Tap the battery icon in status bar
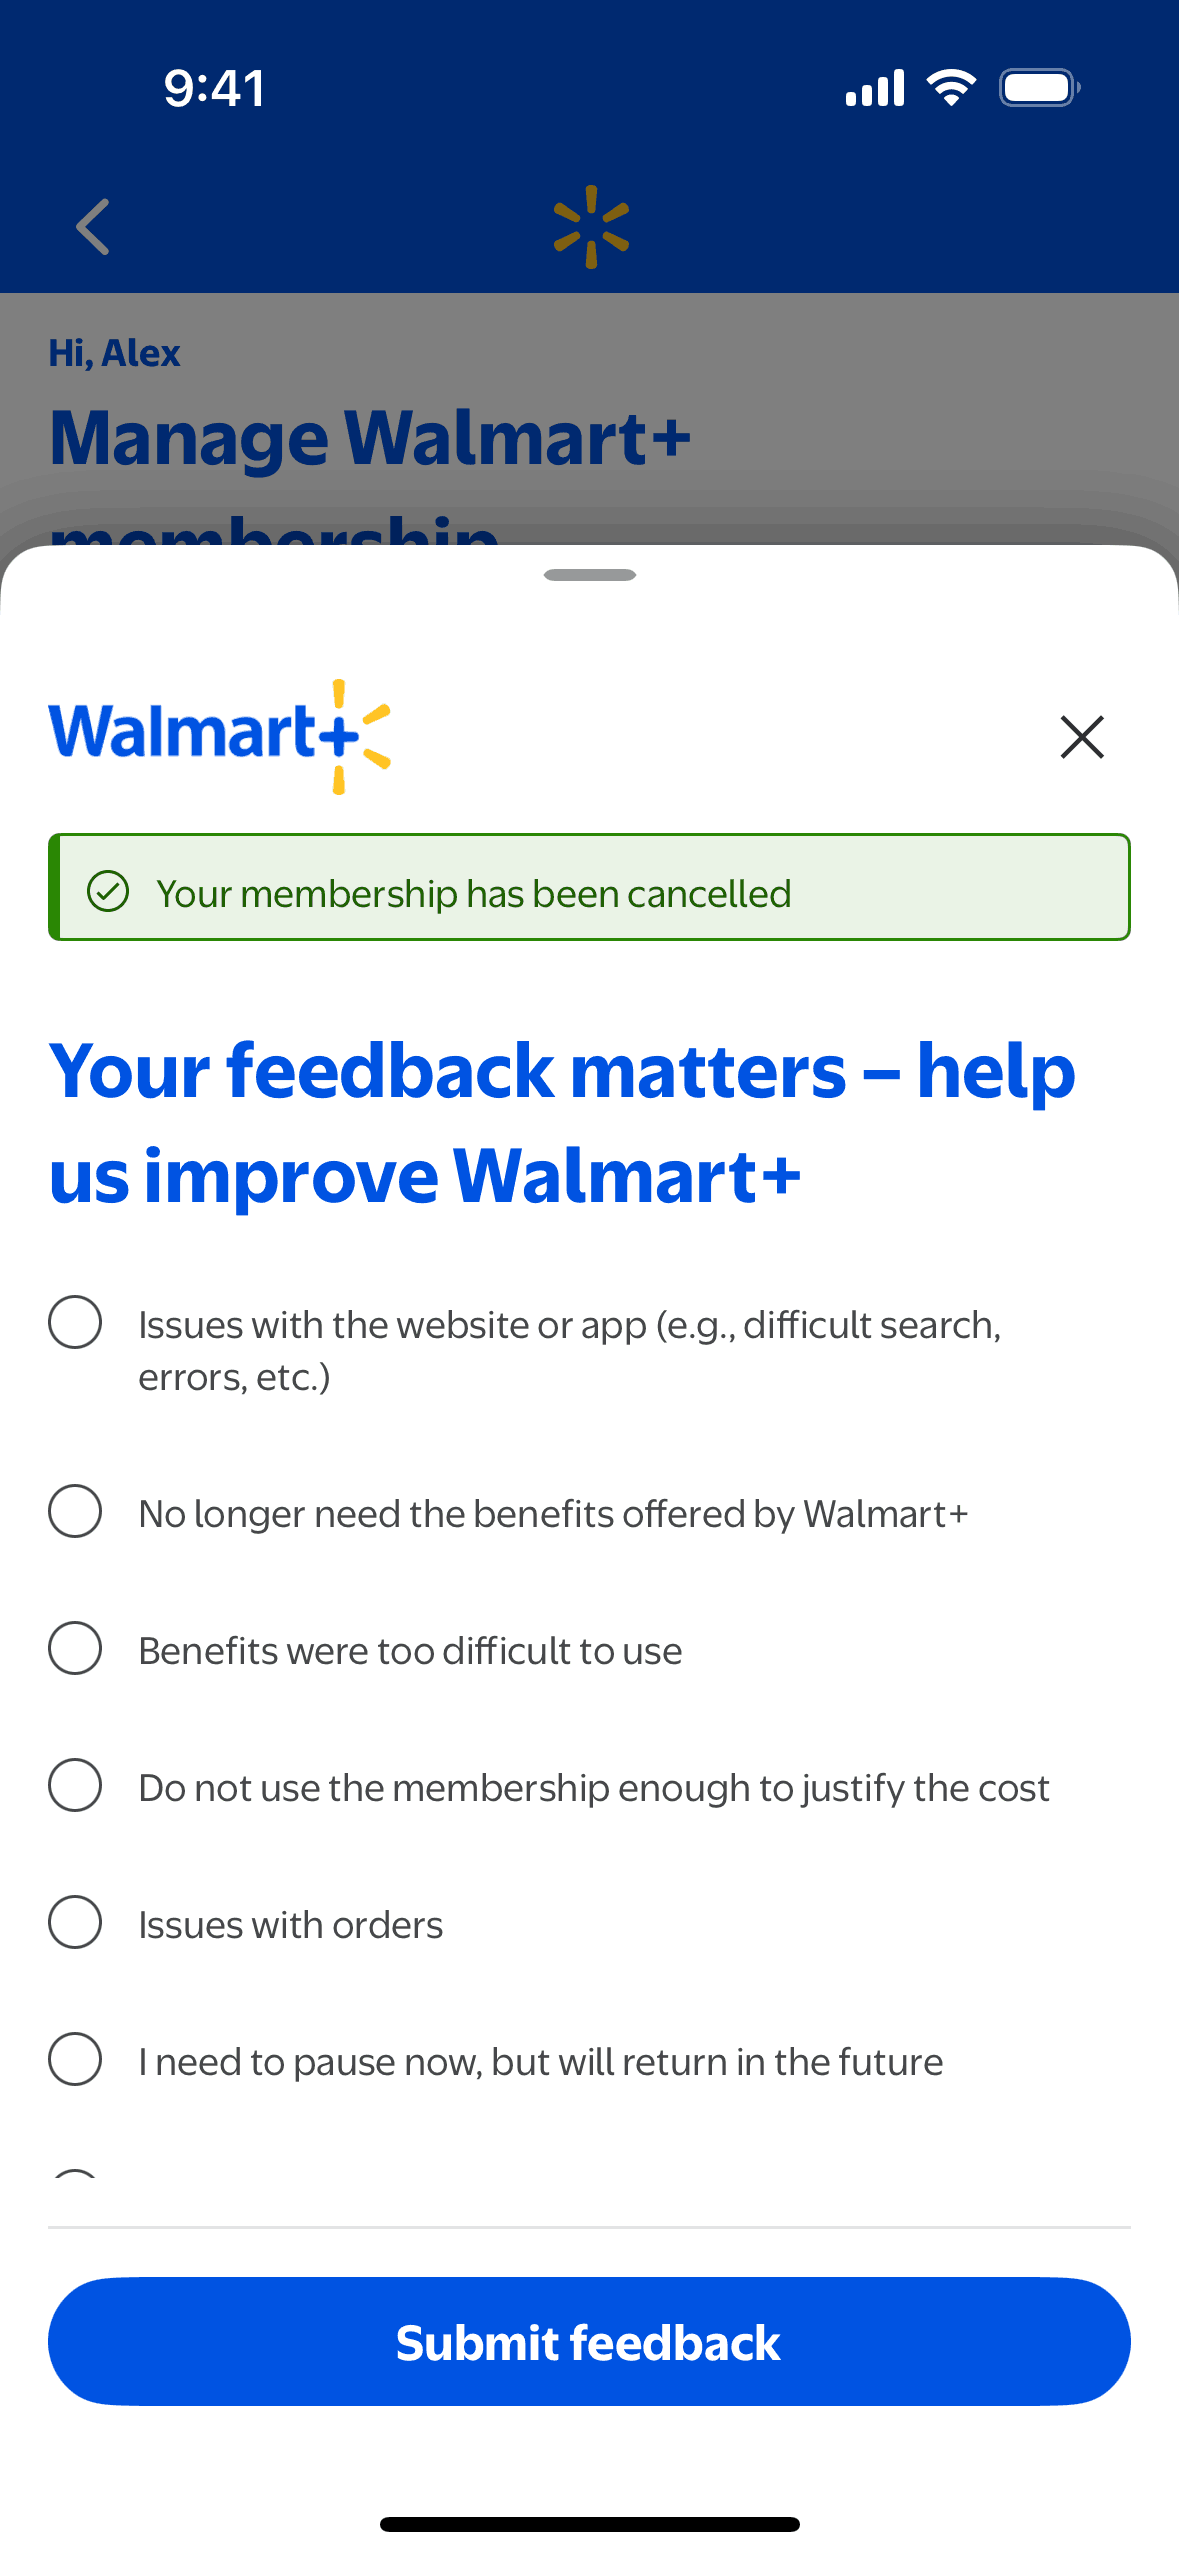 1039,88
